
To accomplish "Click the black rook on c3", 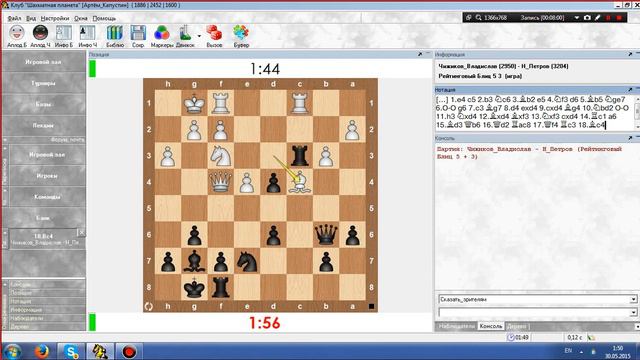I will coord(300,156).
